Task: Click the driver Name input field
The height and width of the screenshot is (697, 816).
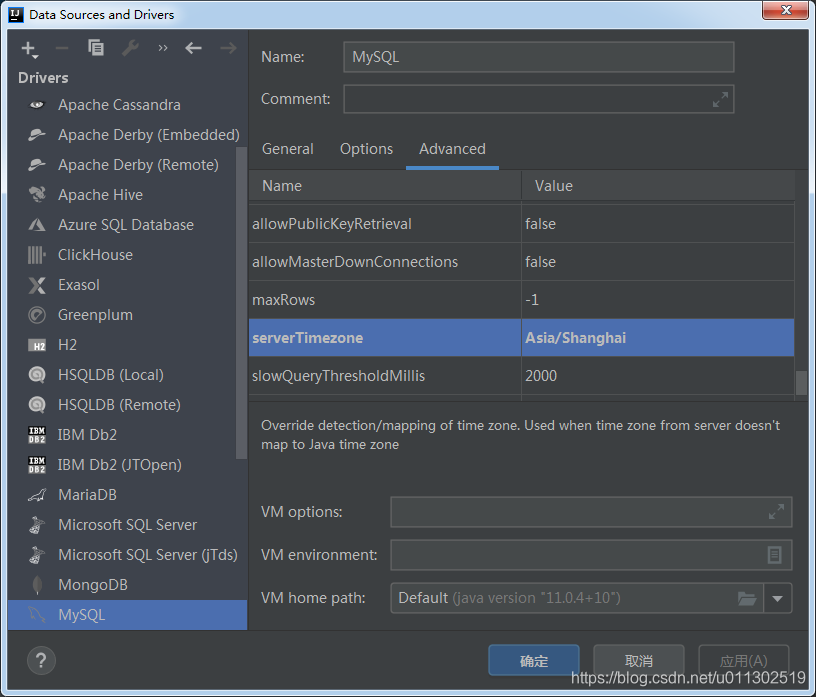Action: coord(539,57)
